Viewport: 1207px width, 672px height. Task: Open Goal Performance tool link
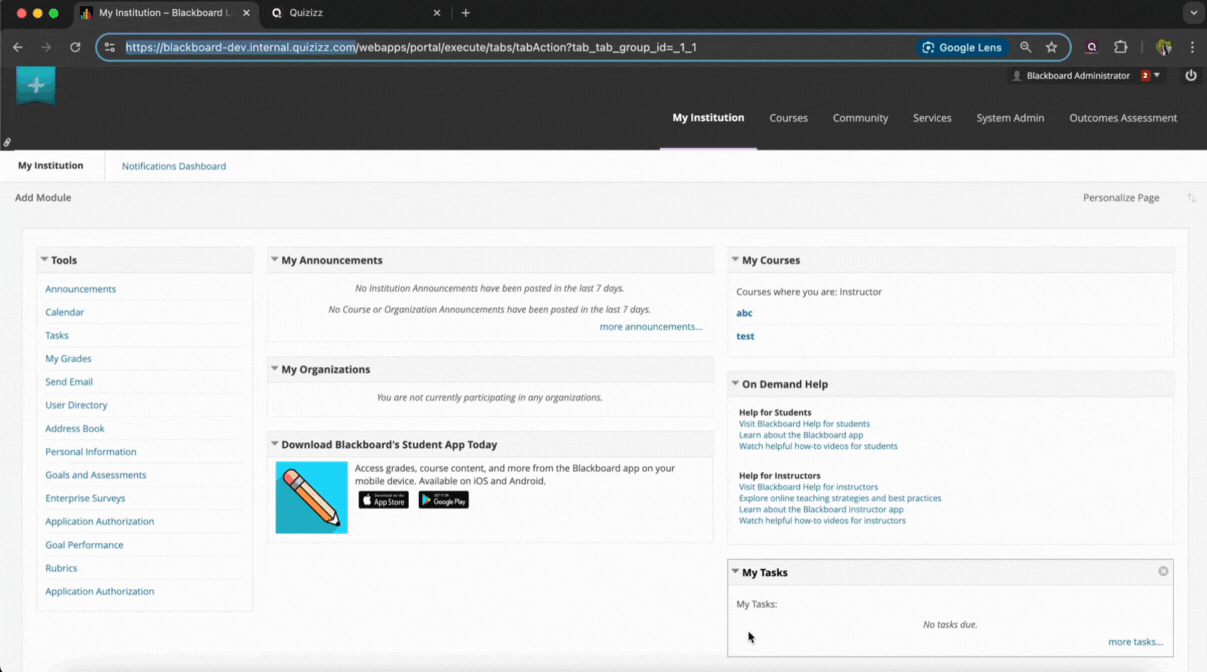click(x=84, y=545)
